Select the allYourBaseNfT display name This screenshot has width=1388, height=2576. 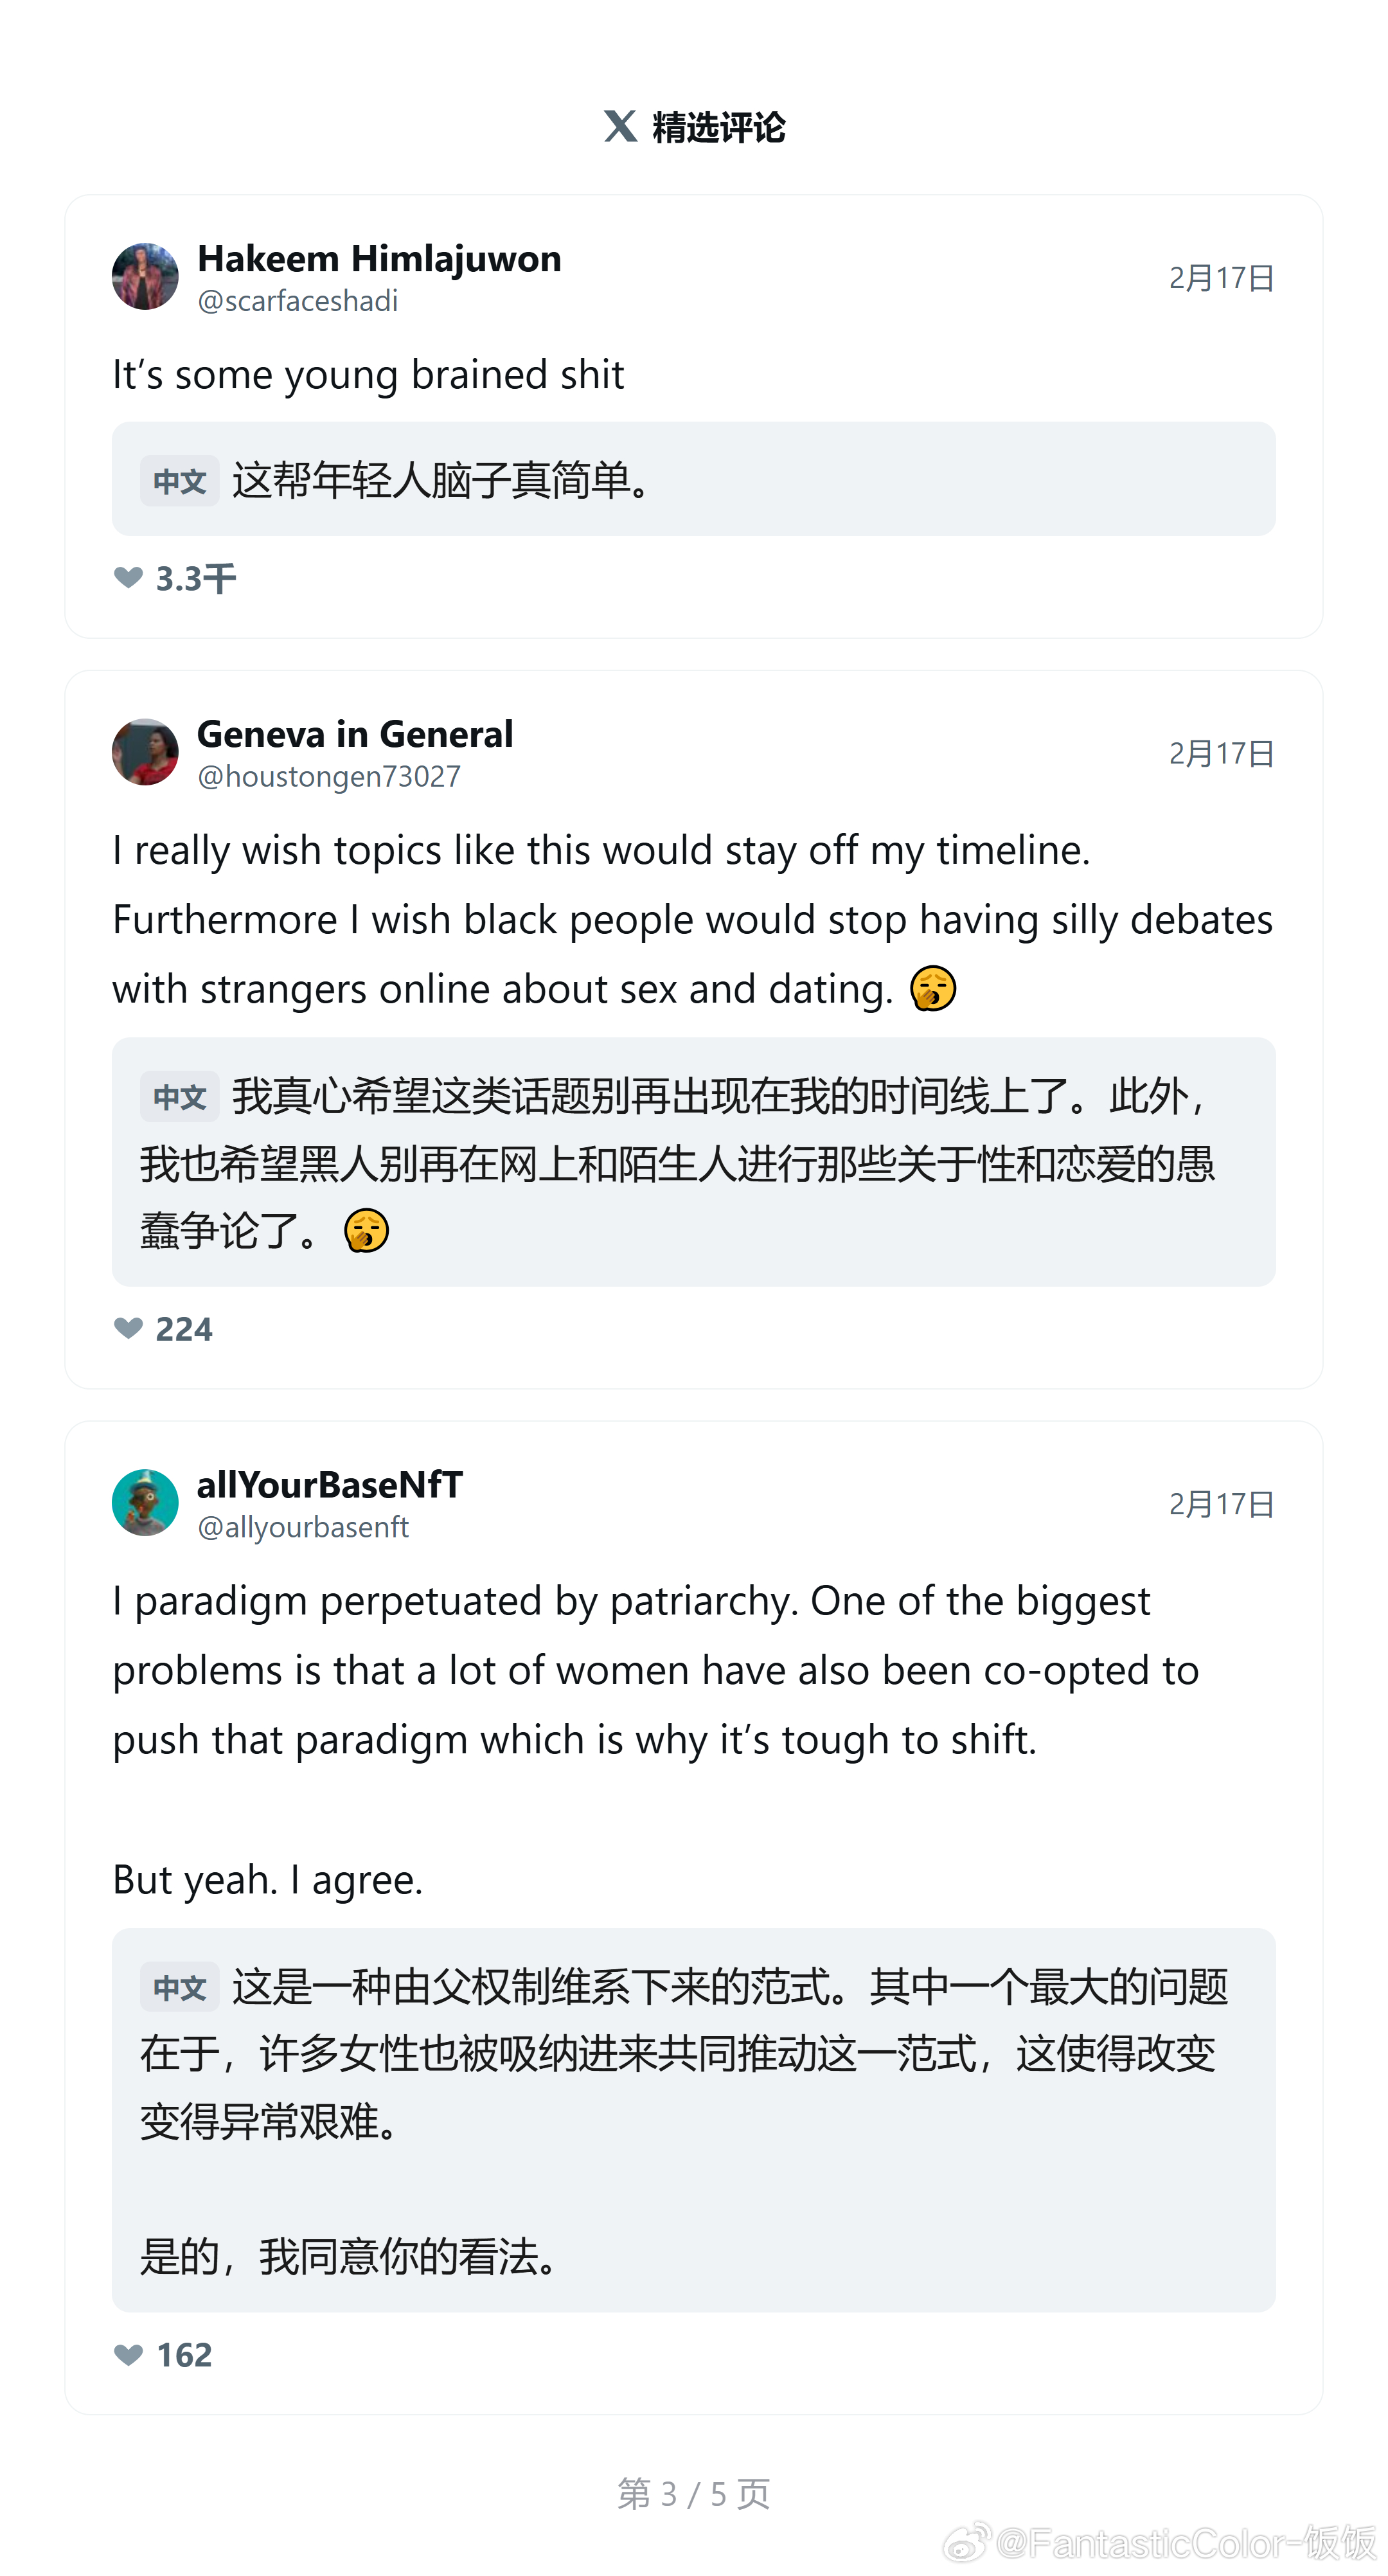330,1485
